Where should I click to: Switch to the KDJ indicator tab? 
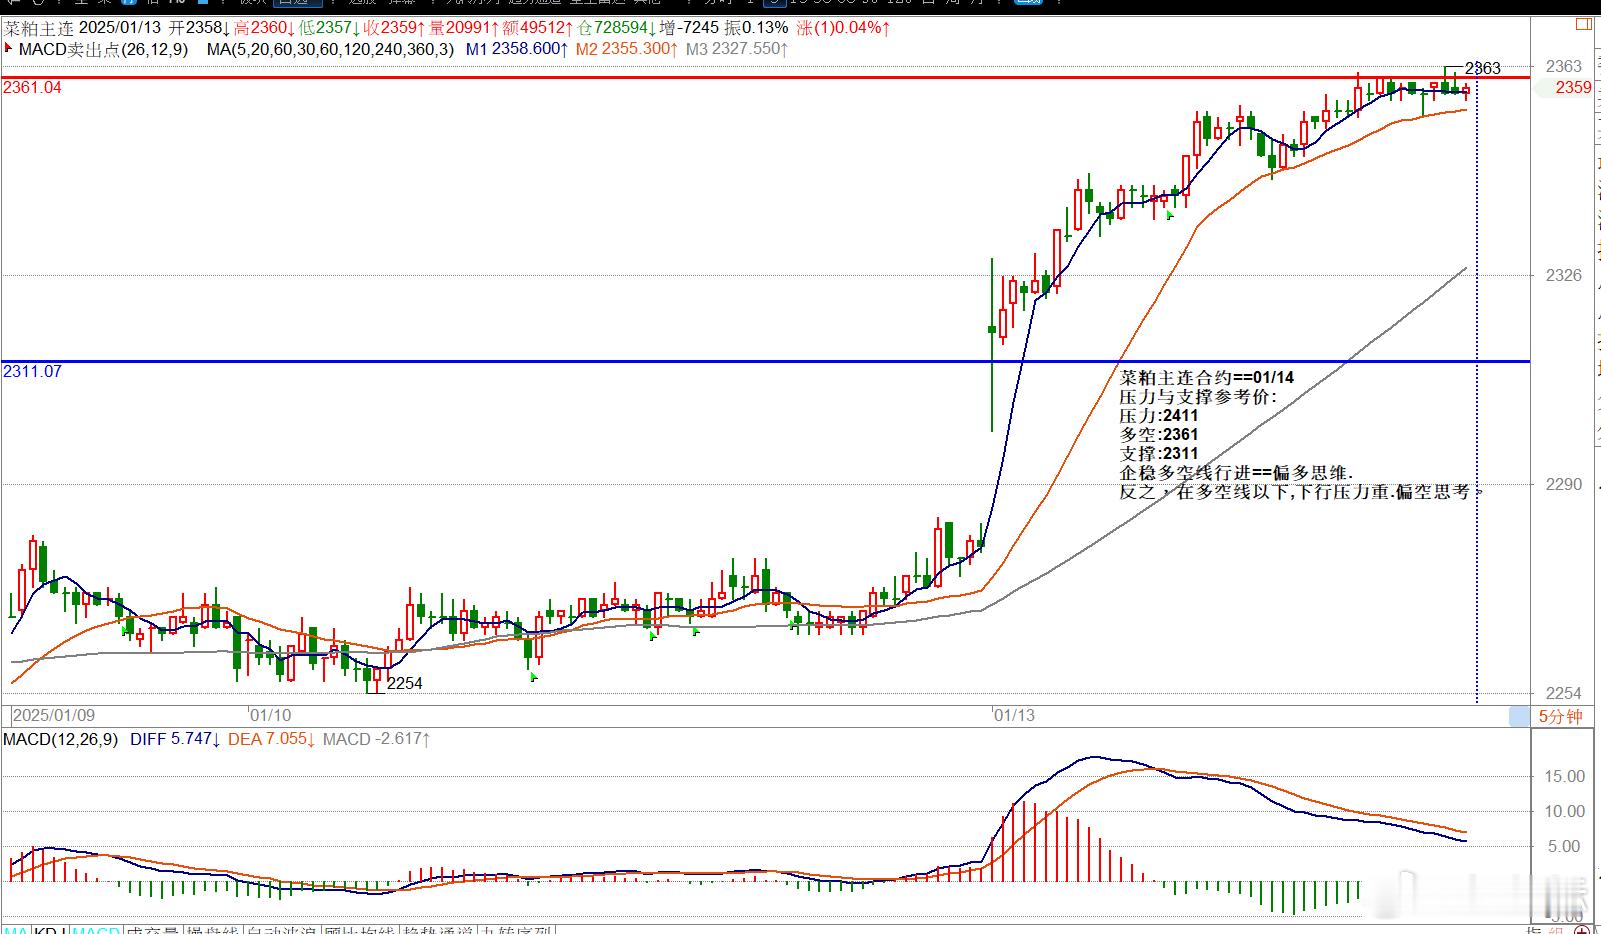point(50,930)
